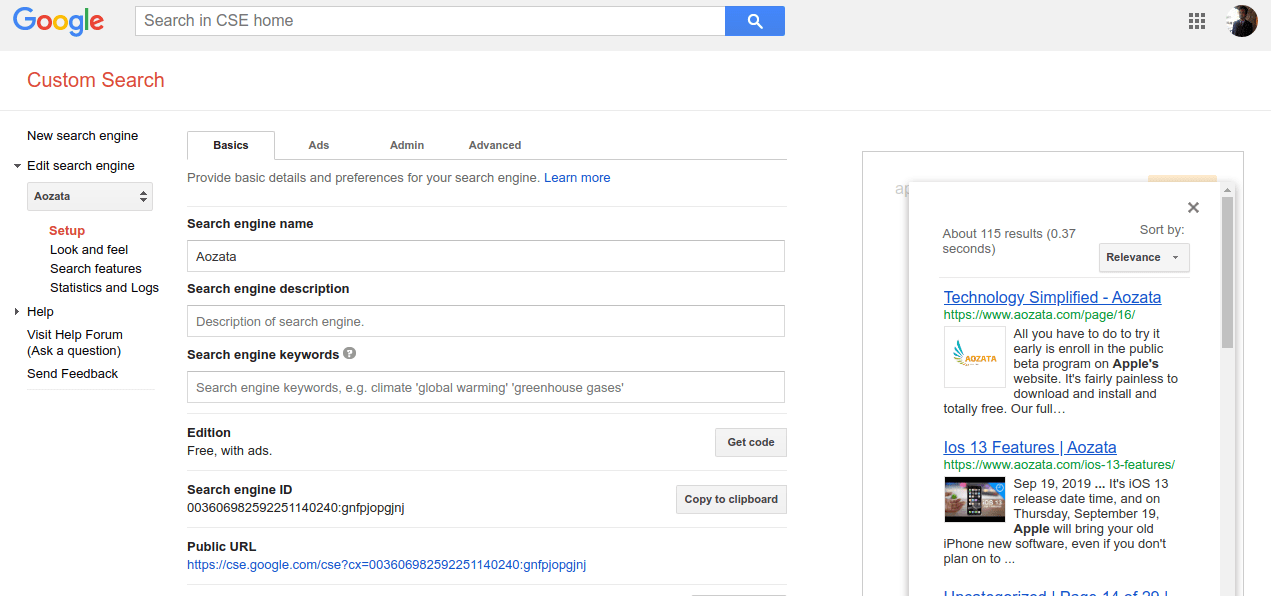Click the preview panel vertical scrollbar
Image resolution: width=1271 pixels, height=596 pixels.
coord(1228,272)
